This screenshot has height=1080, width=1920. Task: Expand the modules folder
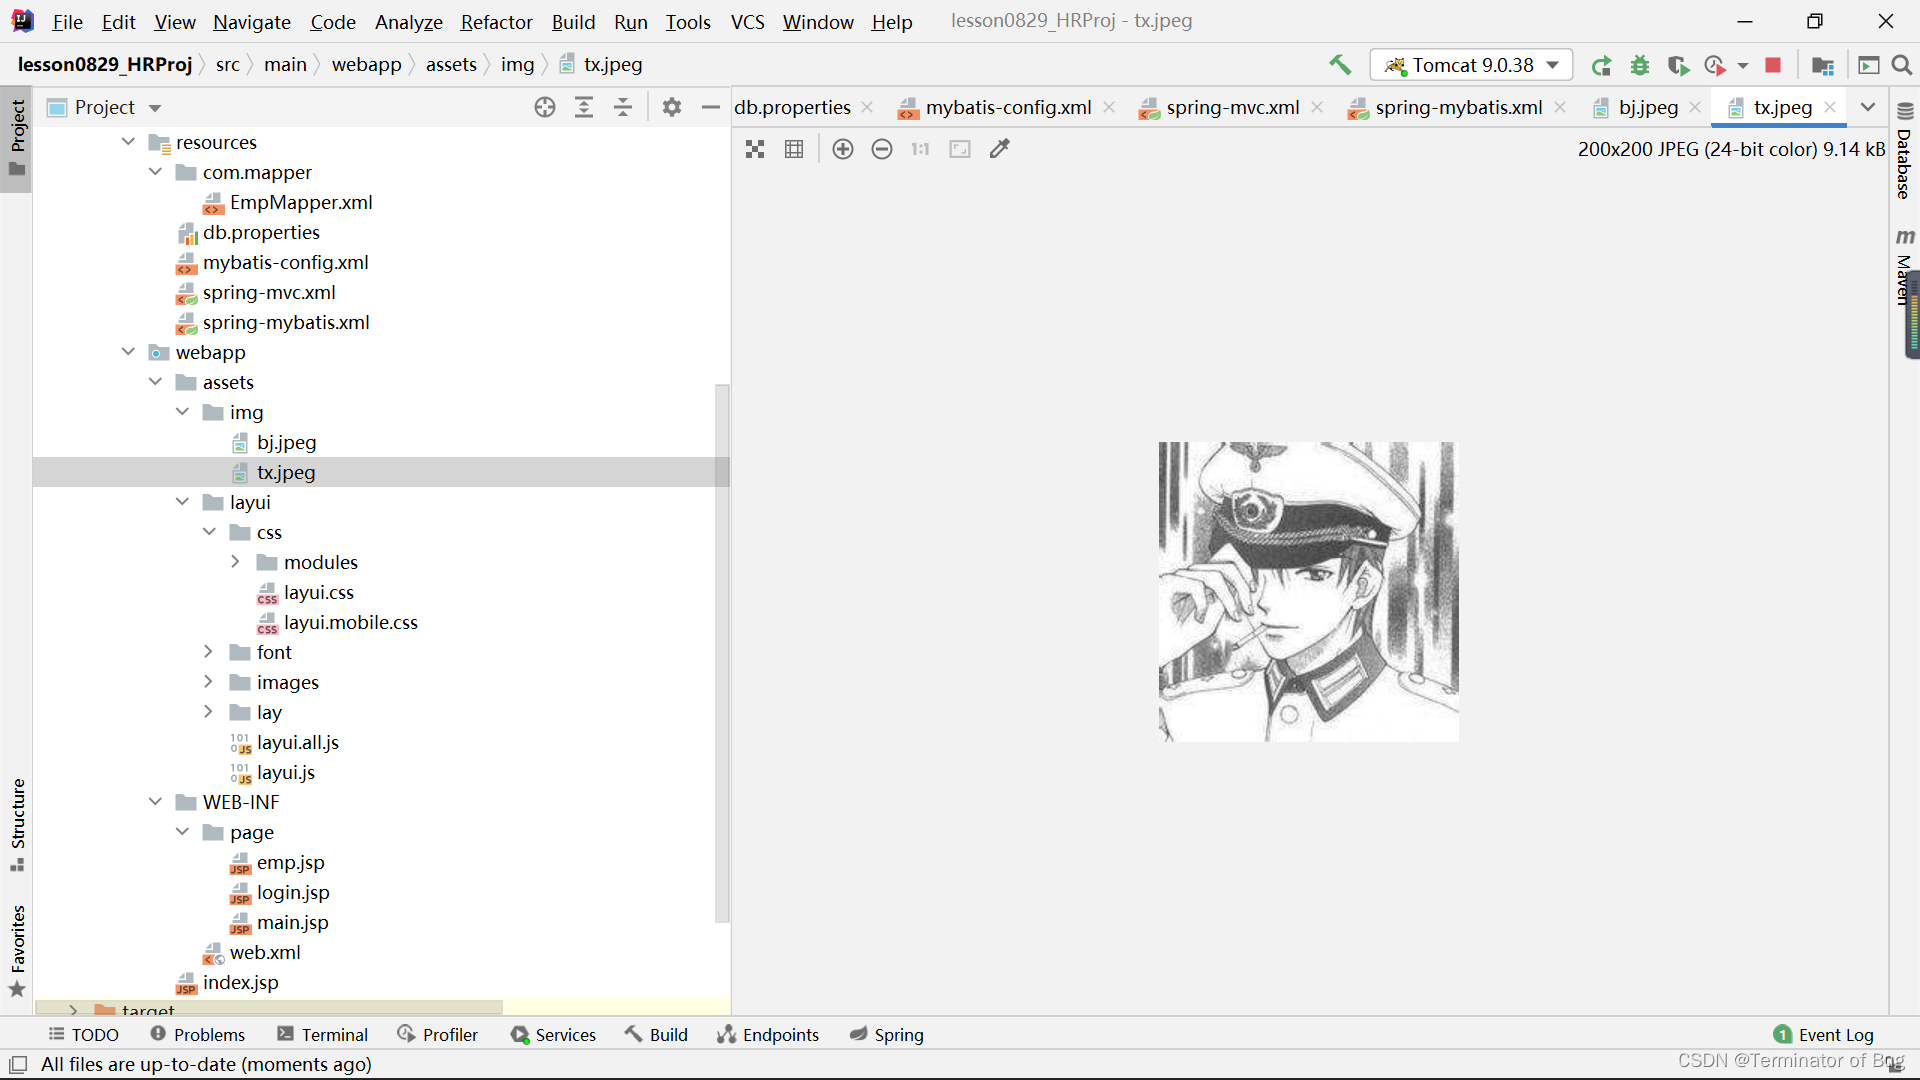[x=235, y=562]
